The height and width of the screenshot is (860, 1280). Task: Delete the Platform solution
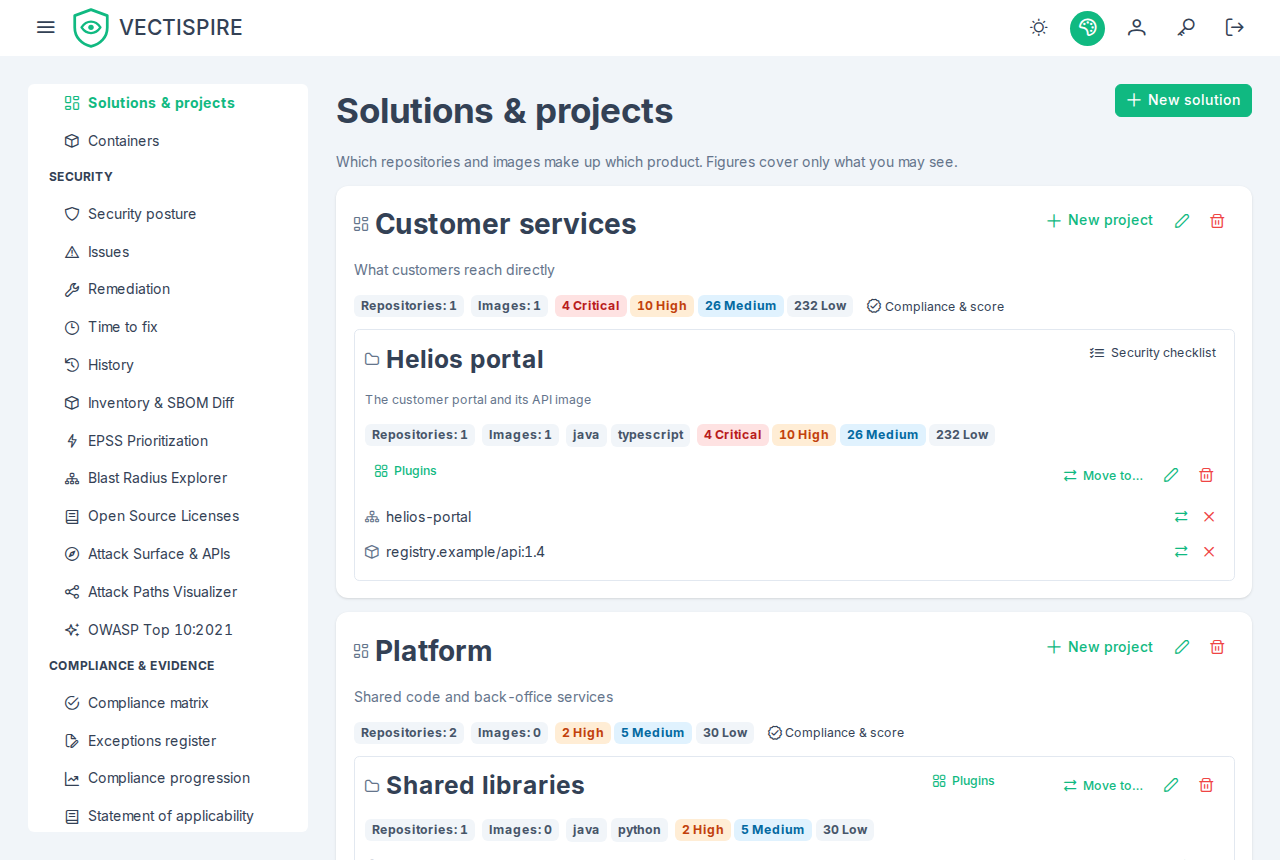coord(1217,647)
